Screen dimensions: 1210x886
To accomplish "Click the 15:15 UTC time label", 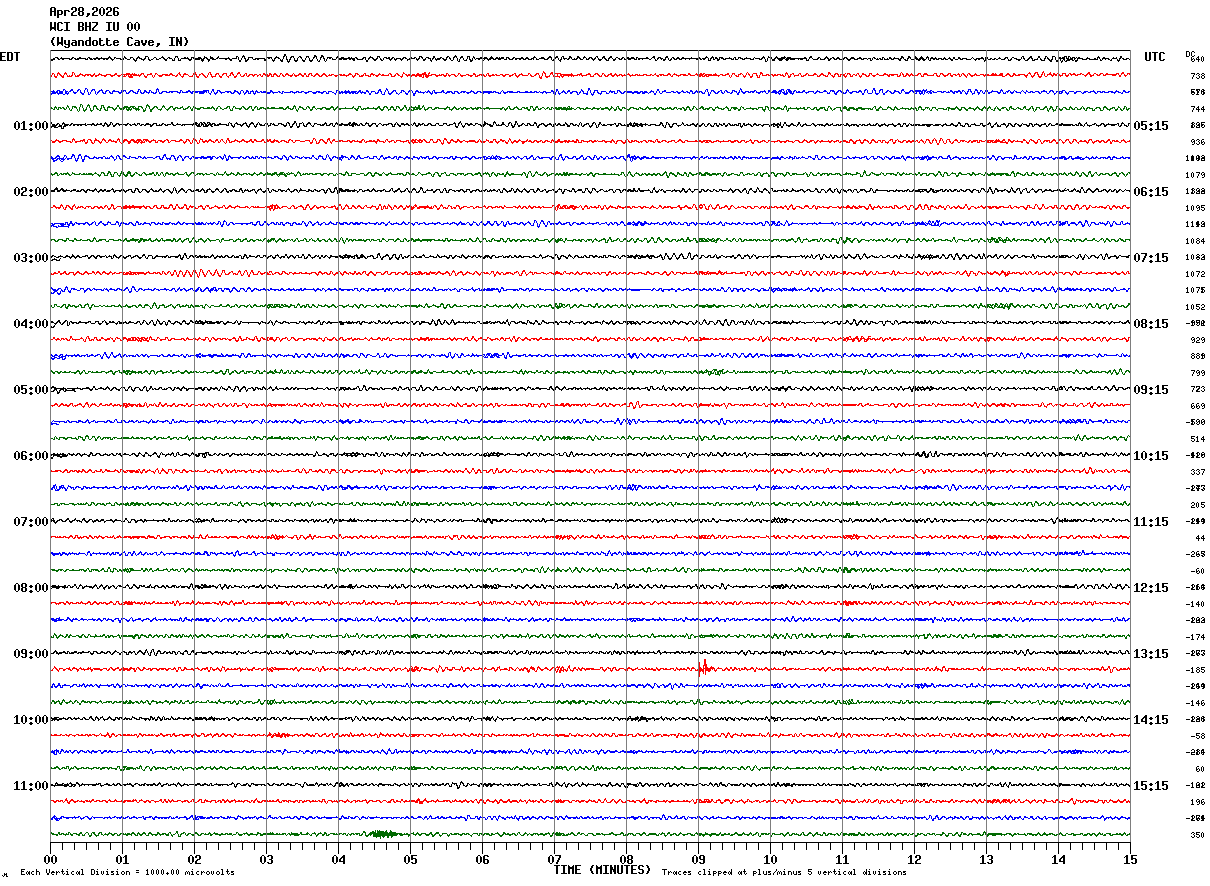I will coord(1150,786).
